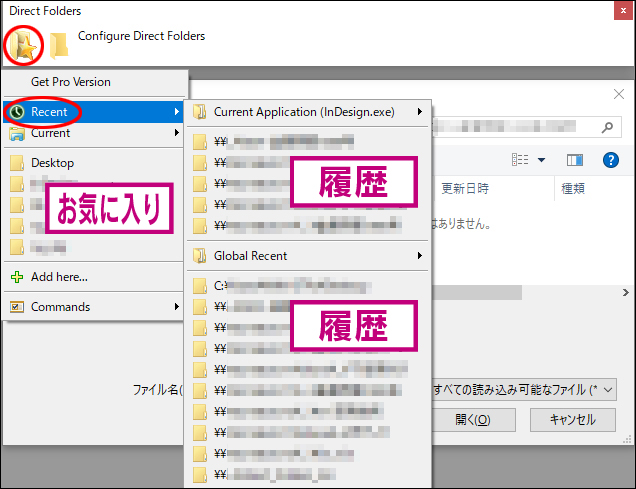This screenshot has width=636, height=489.
Task: Click the horizontal scrollbar thumb in file list
Action: click(x=477, y=292)
